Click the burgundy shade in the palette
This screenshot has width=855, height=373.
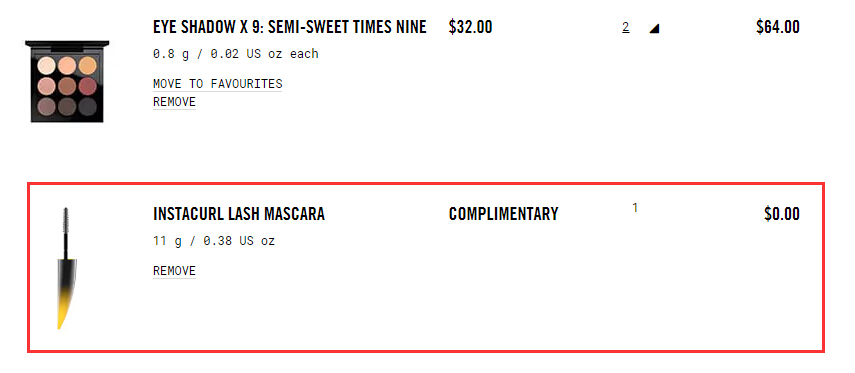point(88,86)
